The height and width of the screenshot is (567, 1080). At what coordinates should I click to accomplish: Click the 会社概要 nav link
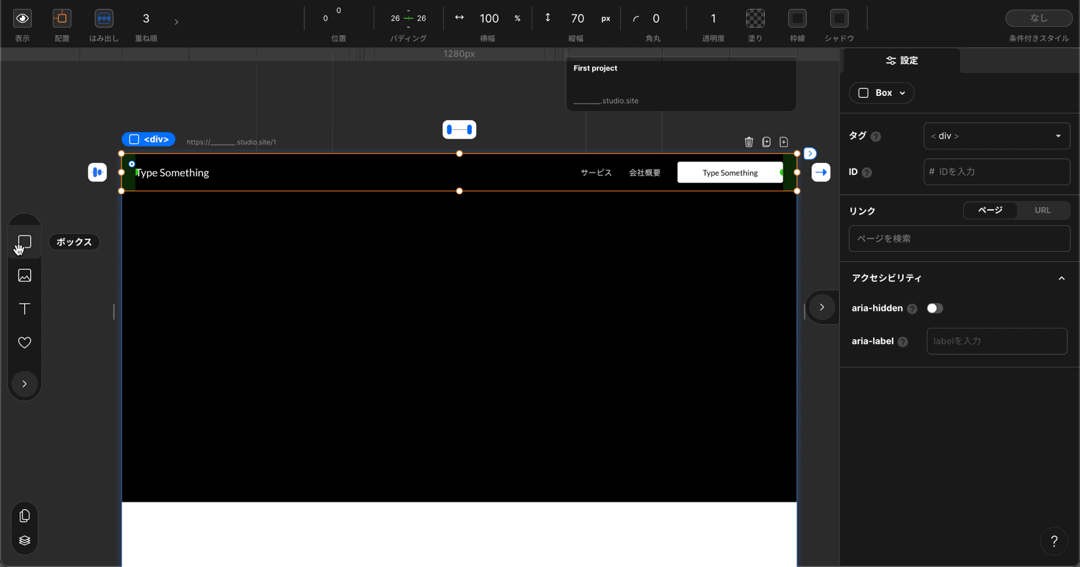[x=645, y=173]
